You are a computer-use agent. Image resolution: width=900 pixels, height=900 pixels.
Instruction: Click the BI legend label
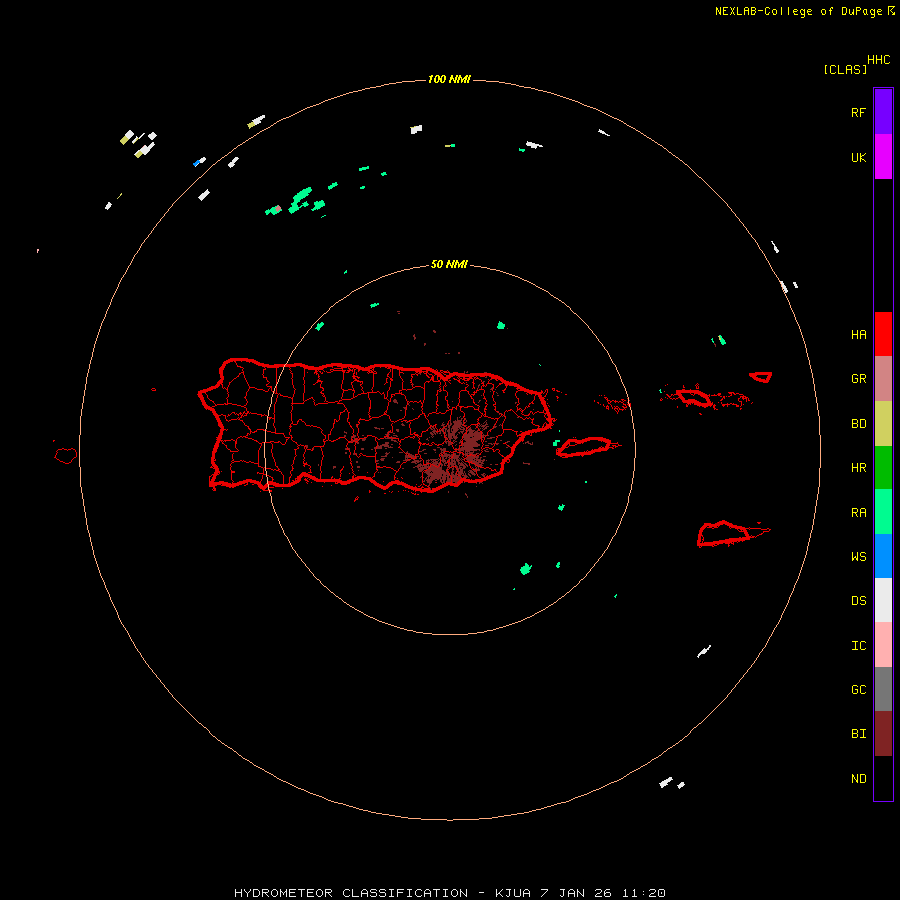pyautogui.click(x=858, y=734)
